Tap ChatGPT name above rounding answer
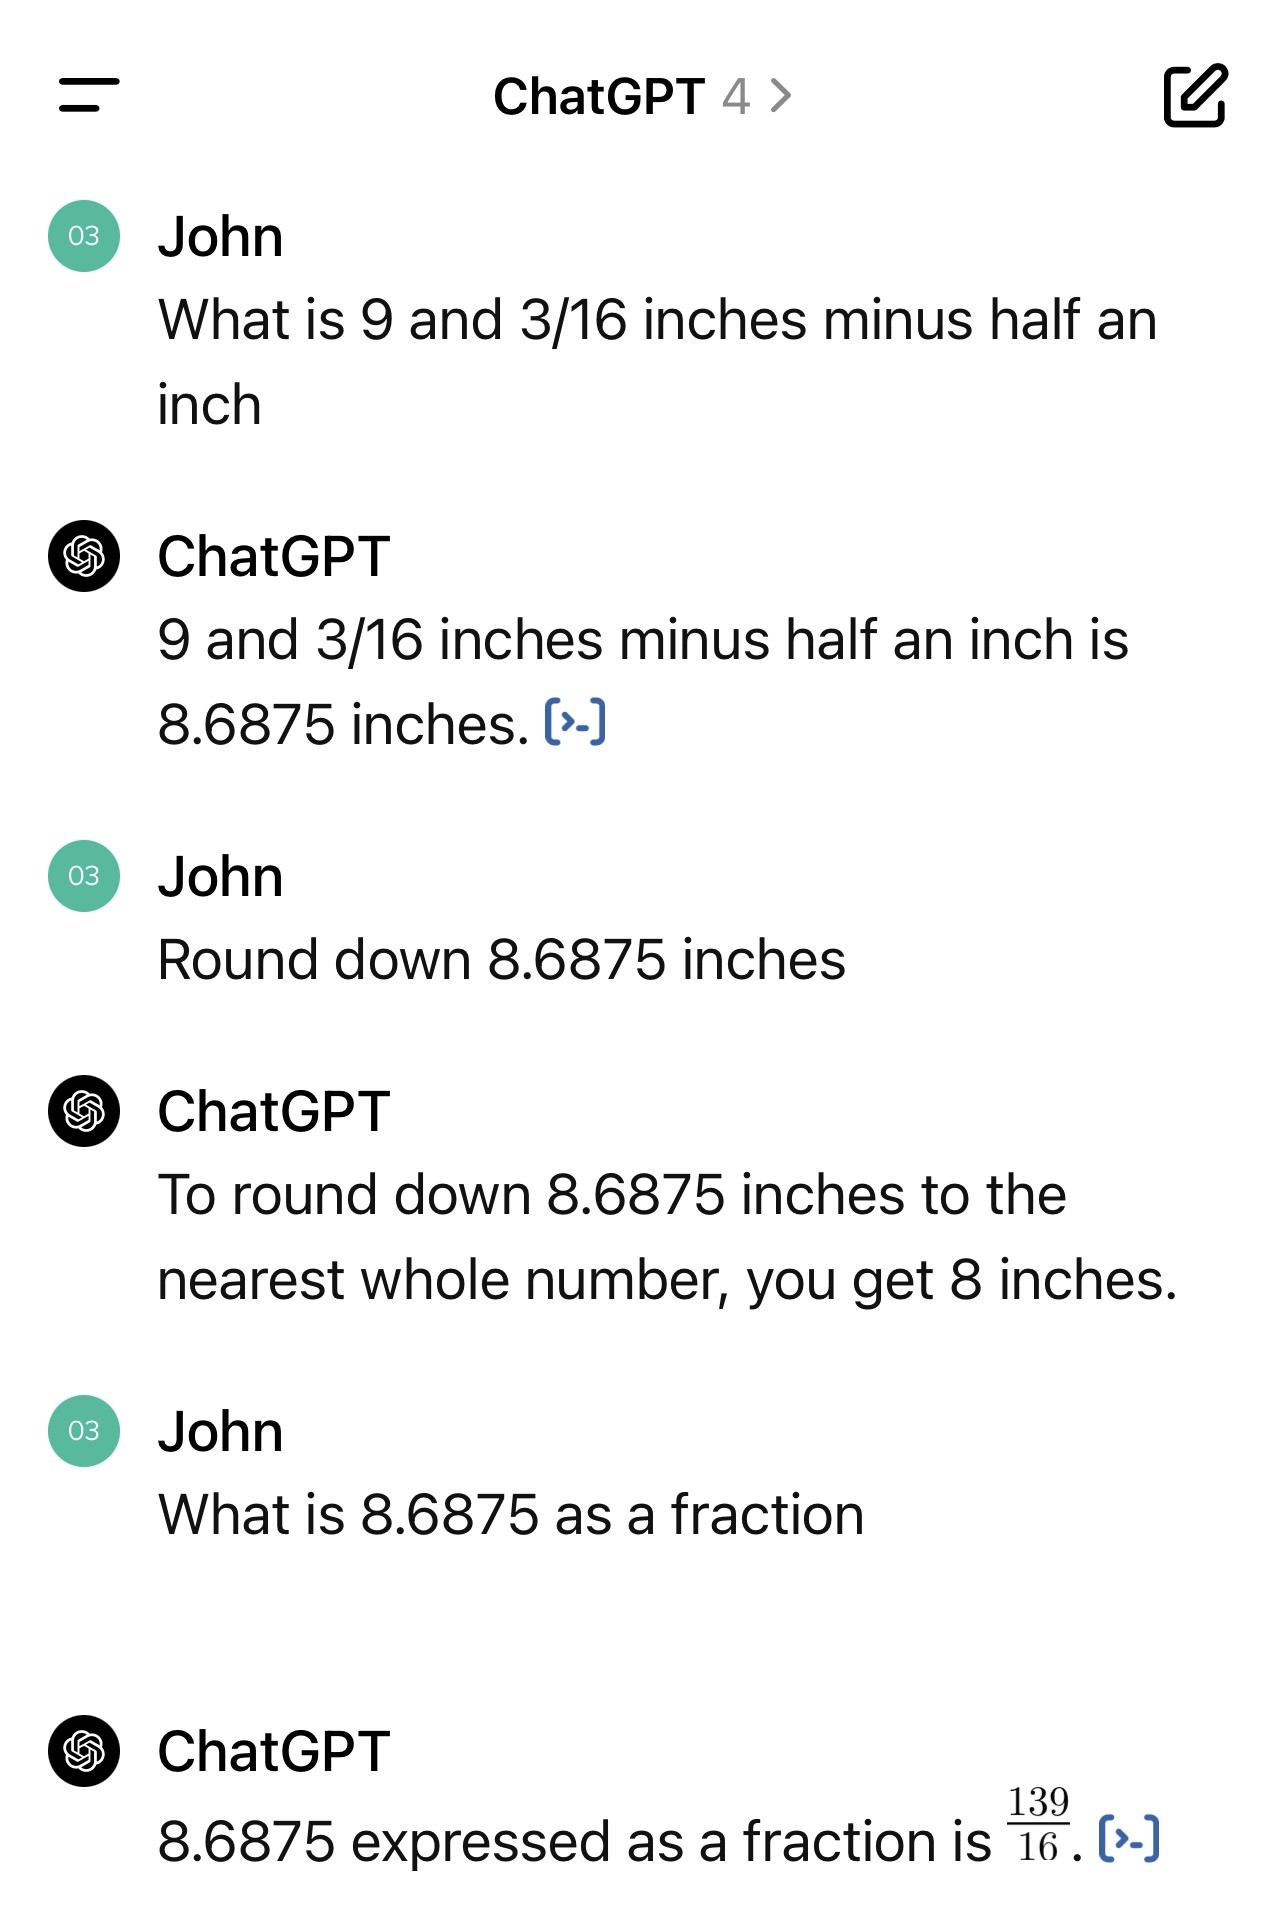1284x1927 pixels. 274,1112
